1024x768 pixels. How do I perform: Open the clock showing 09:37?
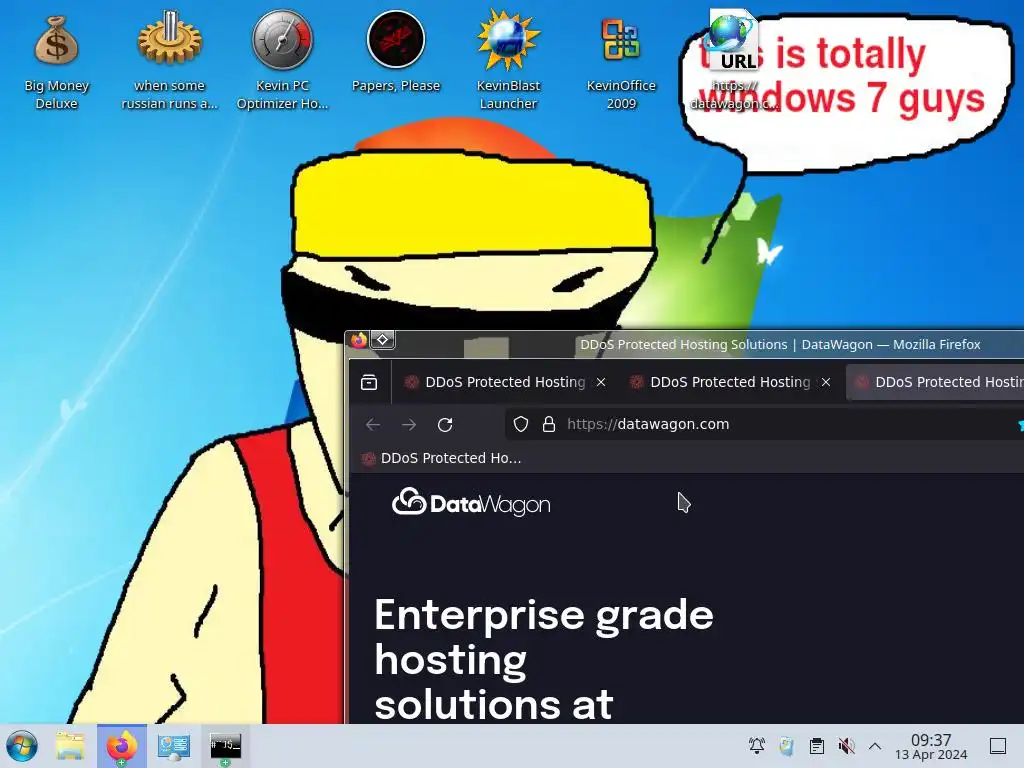click(x=931, y=746)
